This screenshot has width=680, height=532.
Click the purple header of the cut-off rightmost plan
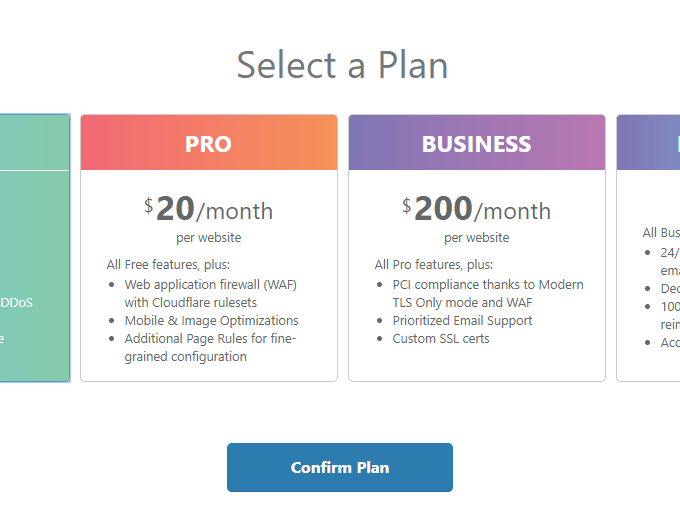(648, 143)
